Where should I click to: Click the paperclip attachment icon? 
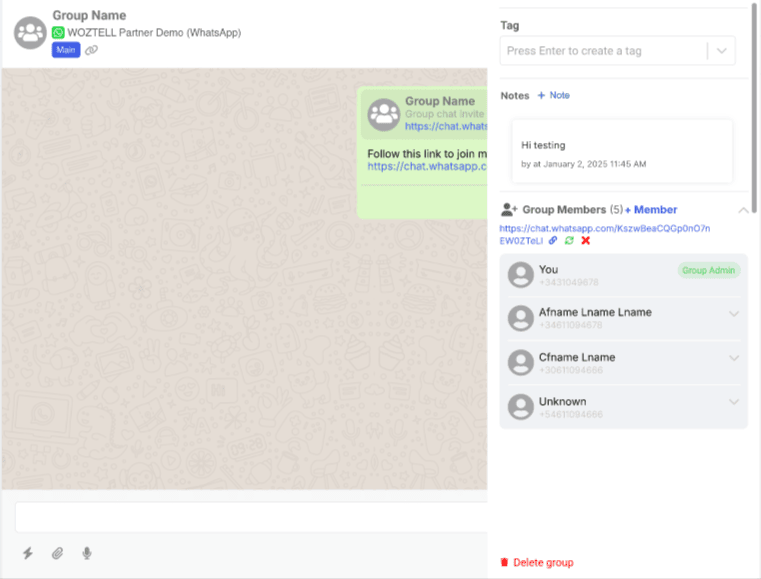57,553
